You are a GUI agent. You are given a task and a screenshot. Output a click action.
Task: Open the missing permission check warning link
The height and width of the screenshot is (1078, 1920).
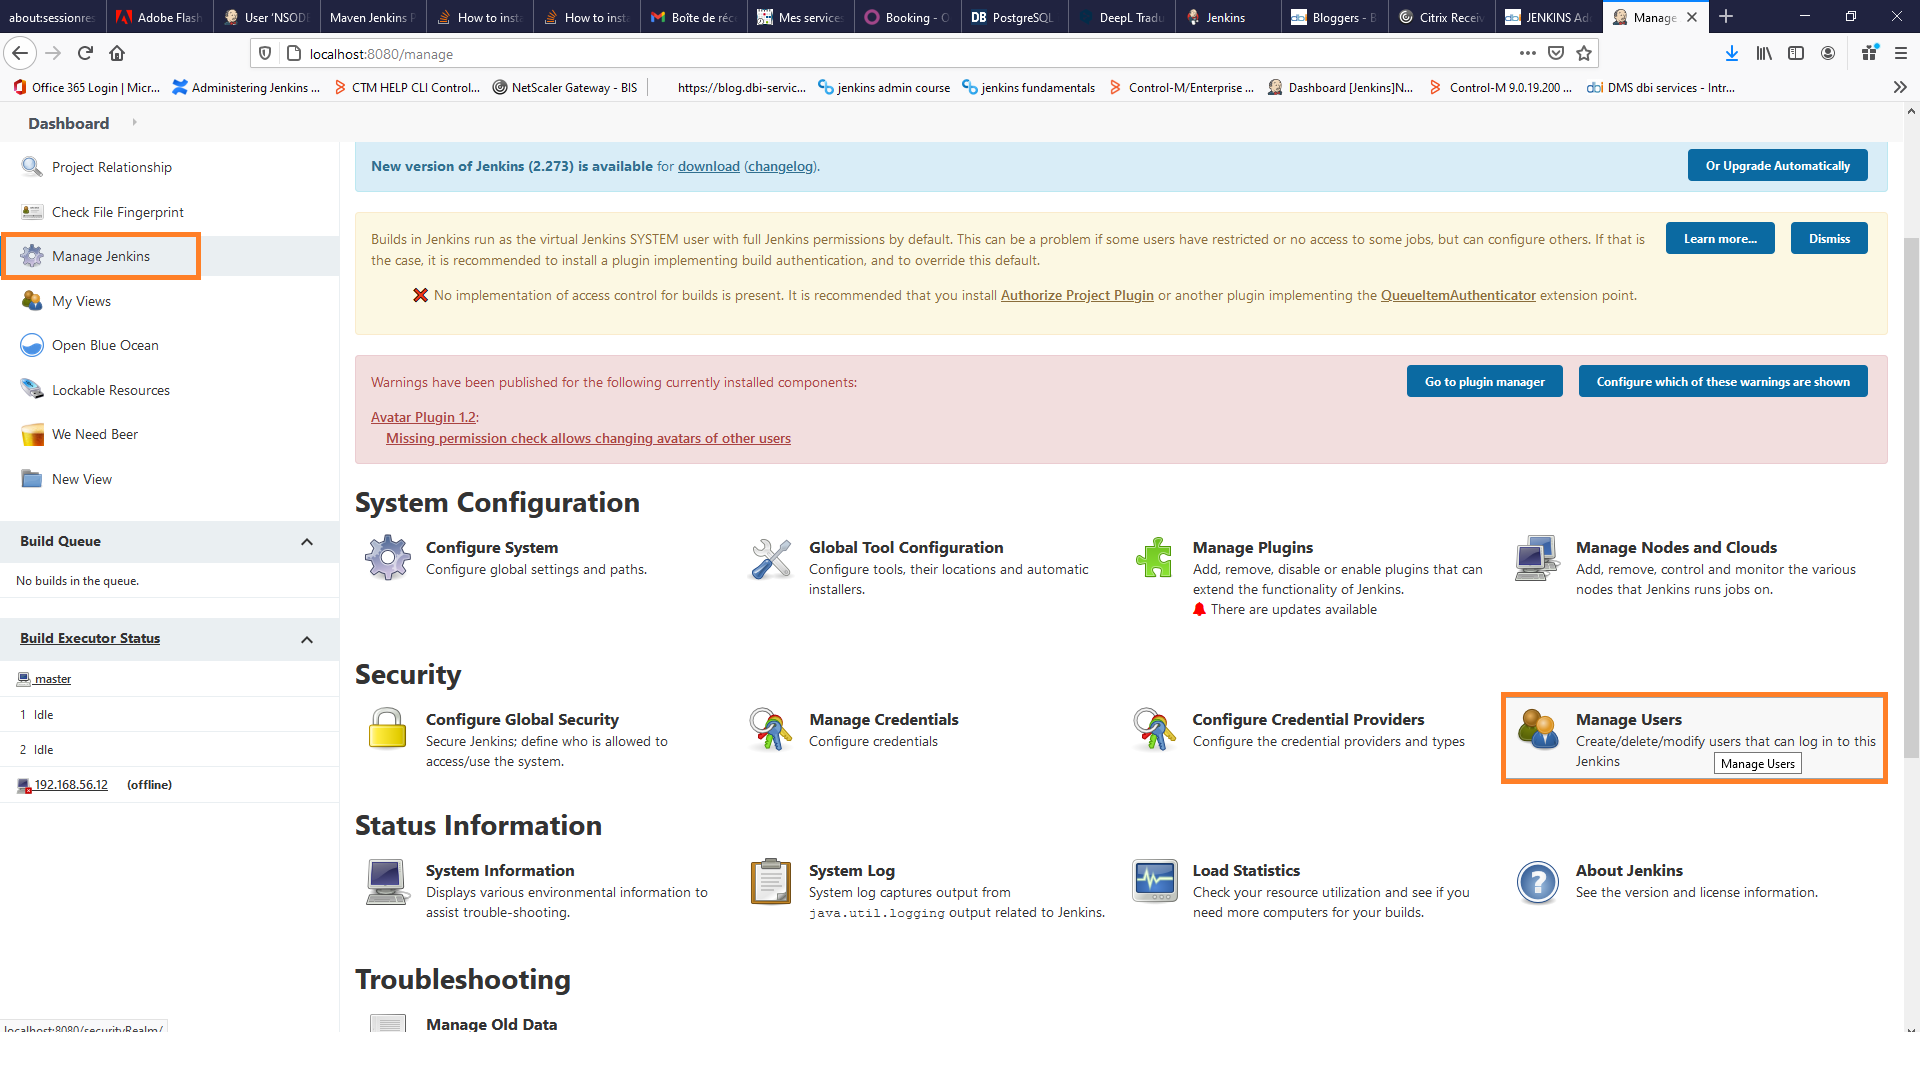[588, 439]
